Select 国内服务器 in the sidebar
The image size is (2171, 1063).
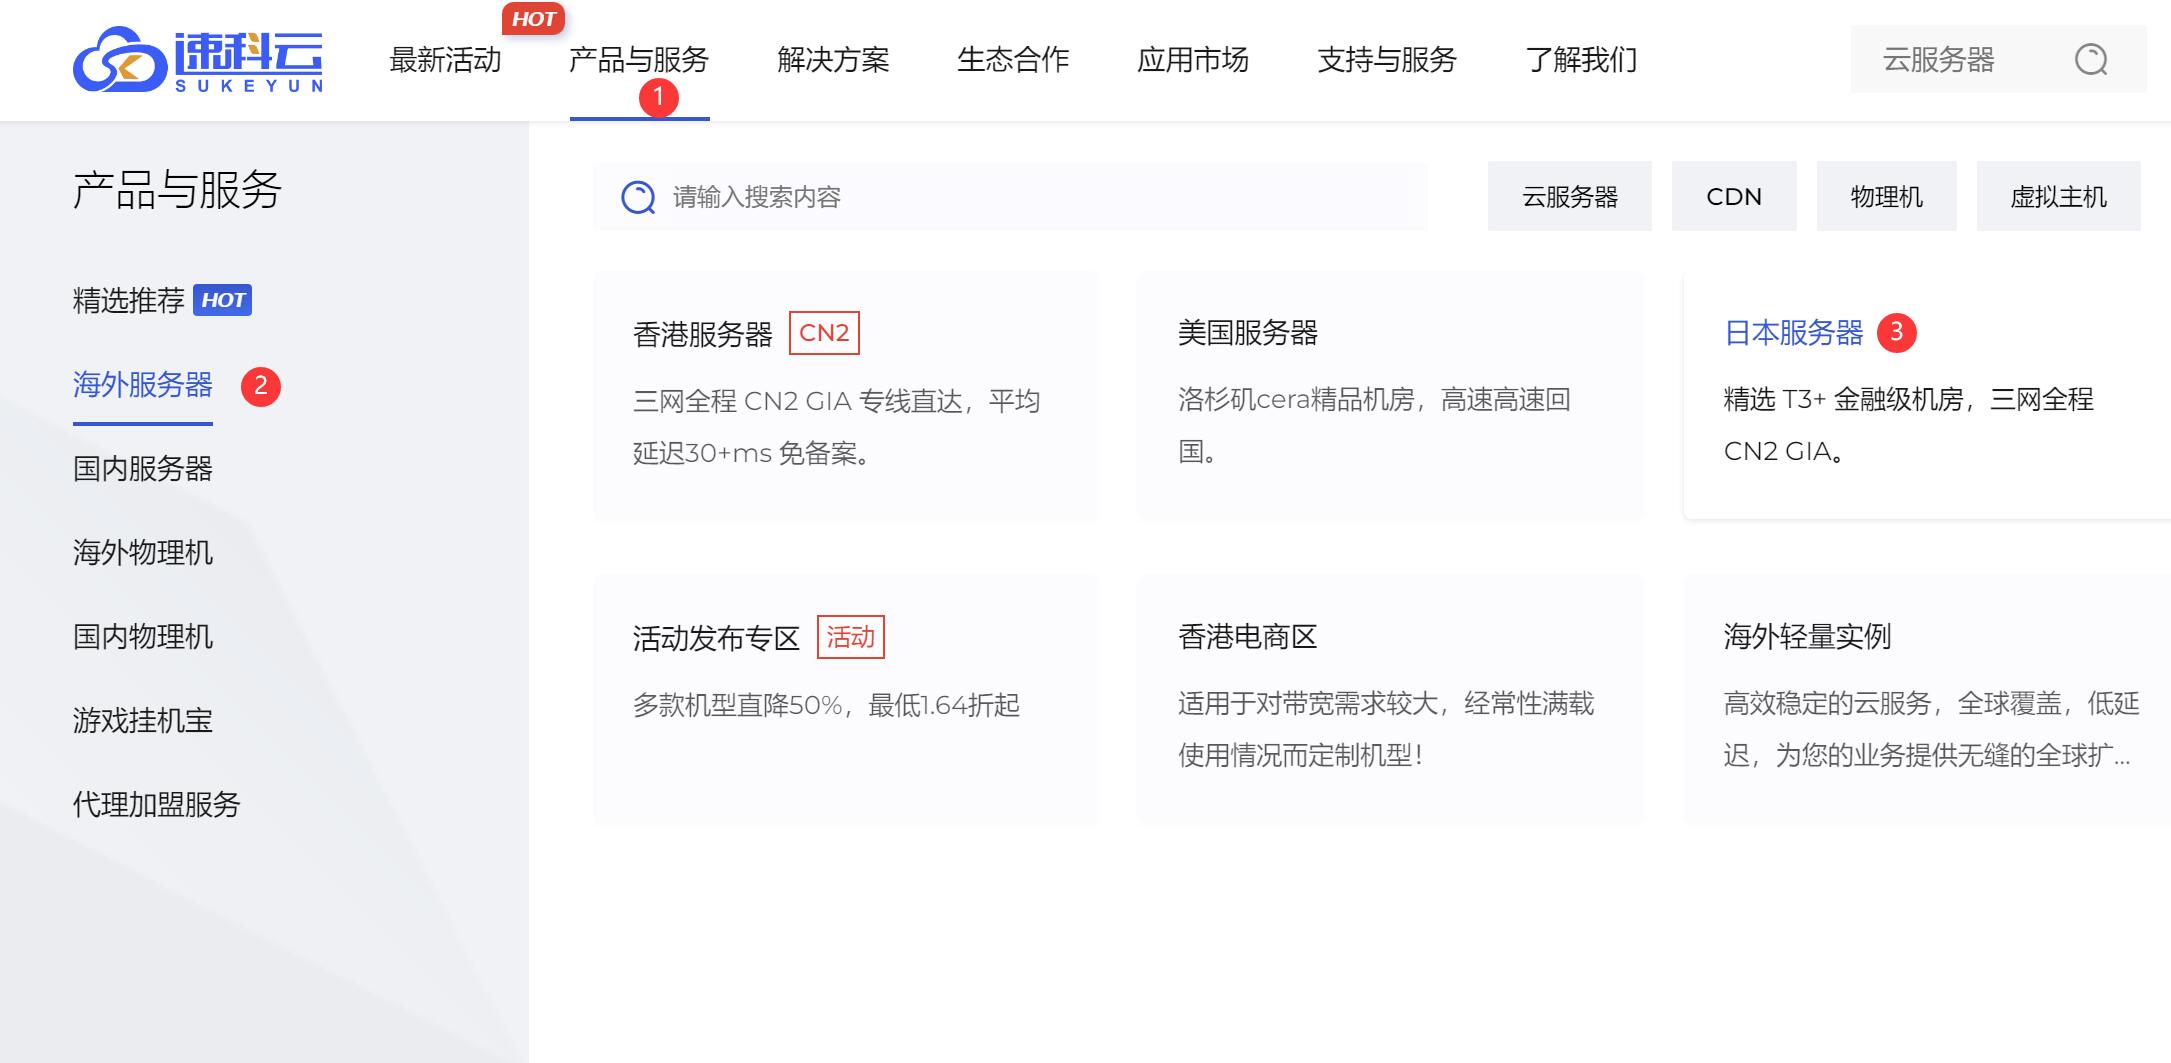[143, 468]
